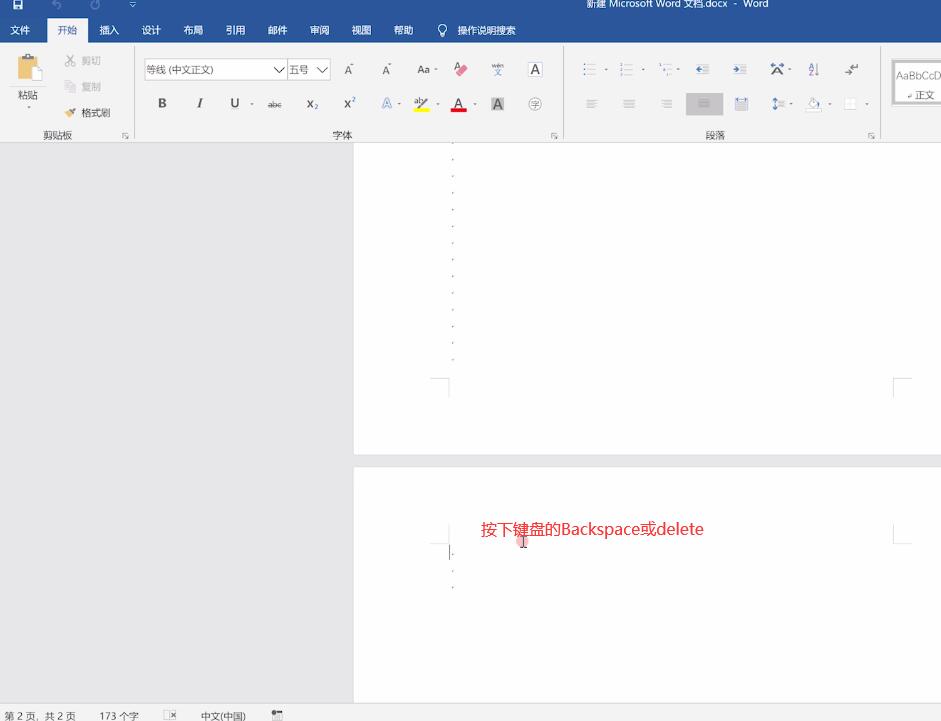
Task: Align text right
Action: point(667,104)
